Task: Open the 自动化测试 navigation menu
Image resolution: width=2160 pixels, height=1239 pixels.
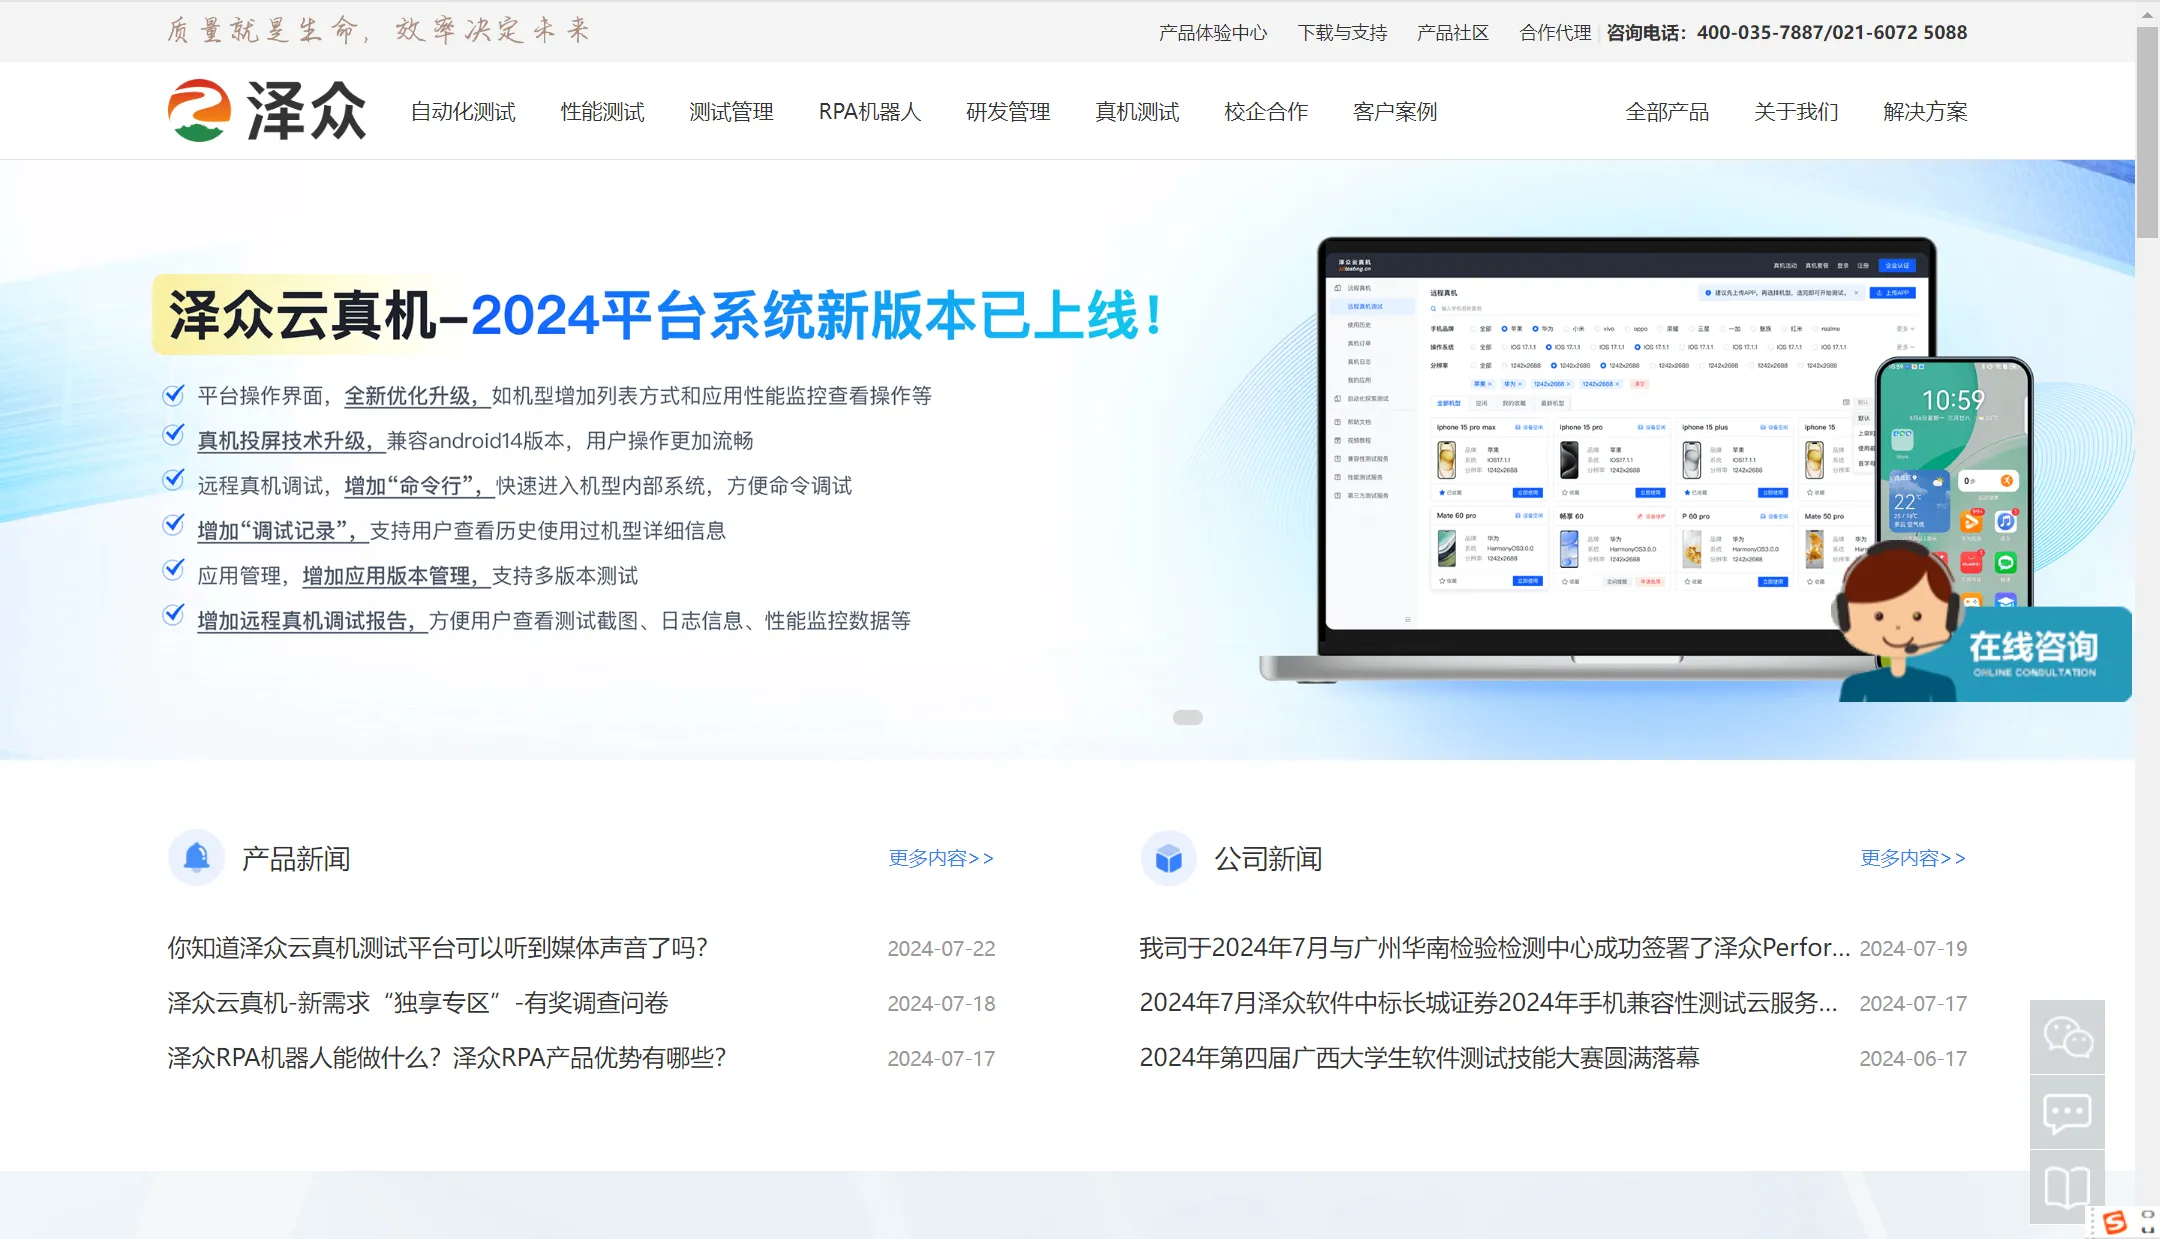Action: coord(463,112)
